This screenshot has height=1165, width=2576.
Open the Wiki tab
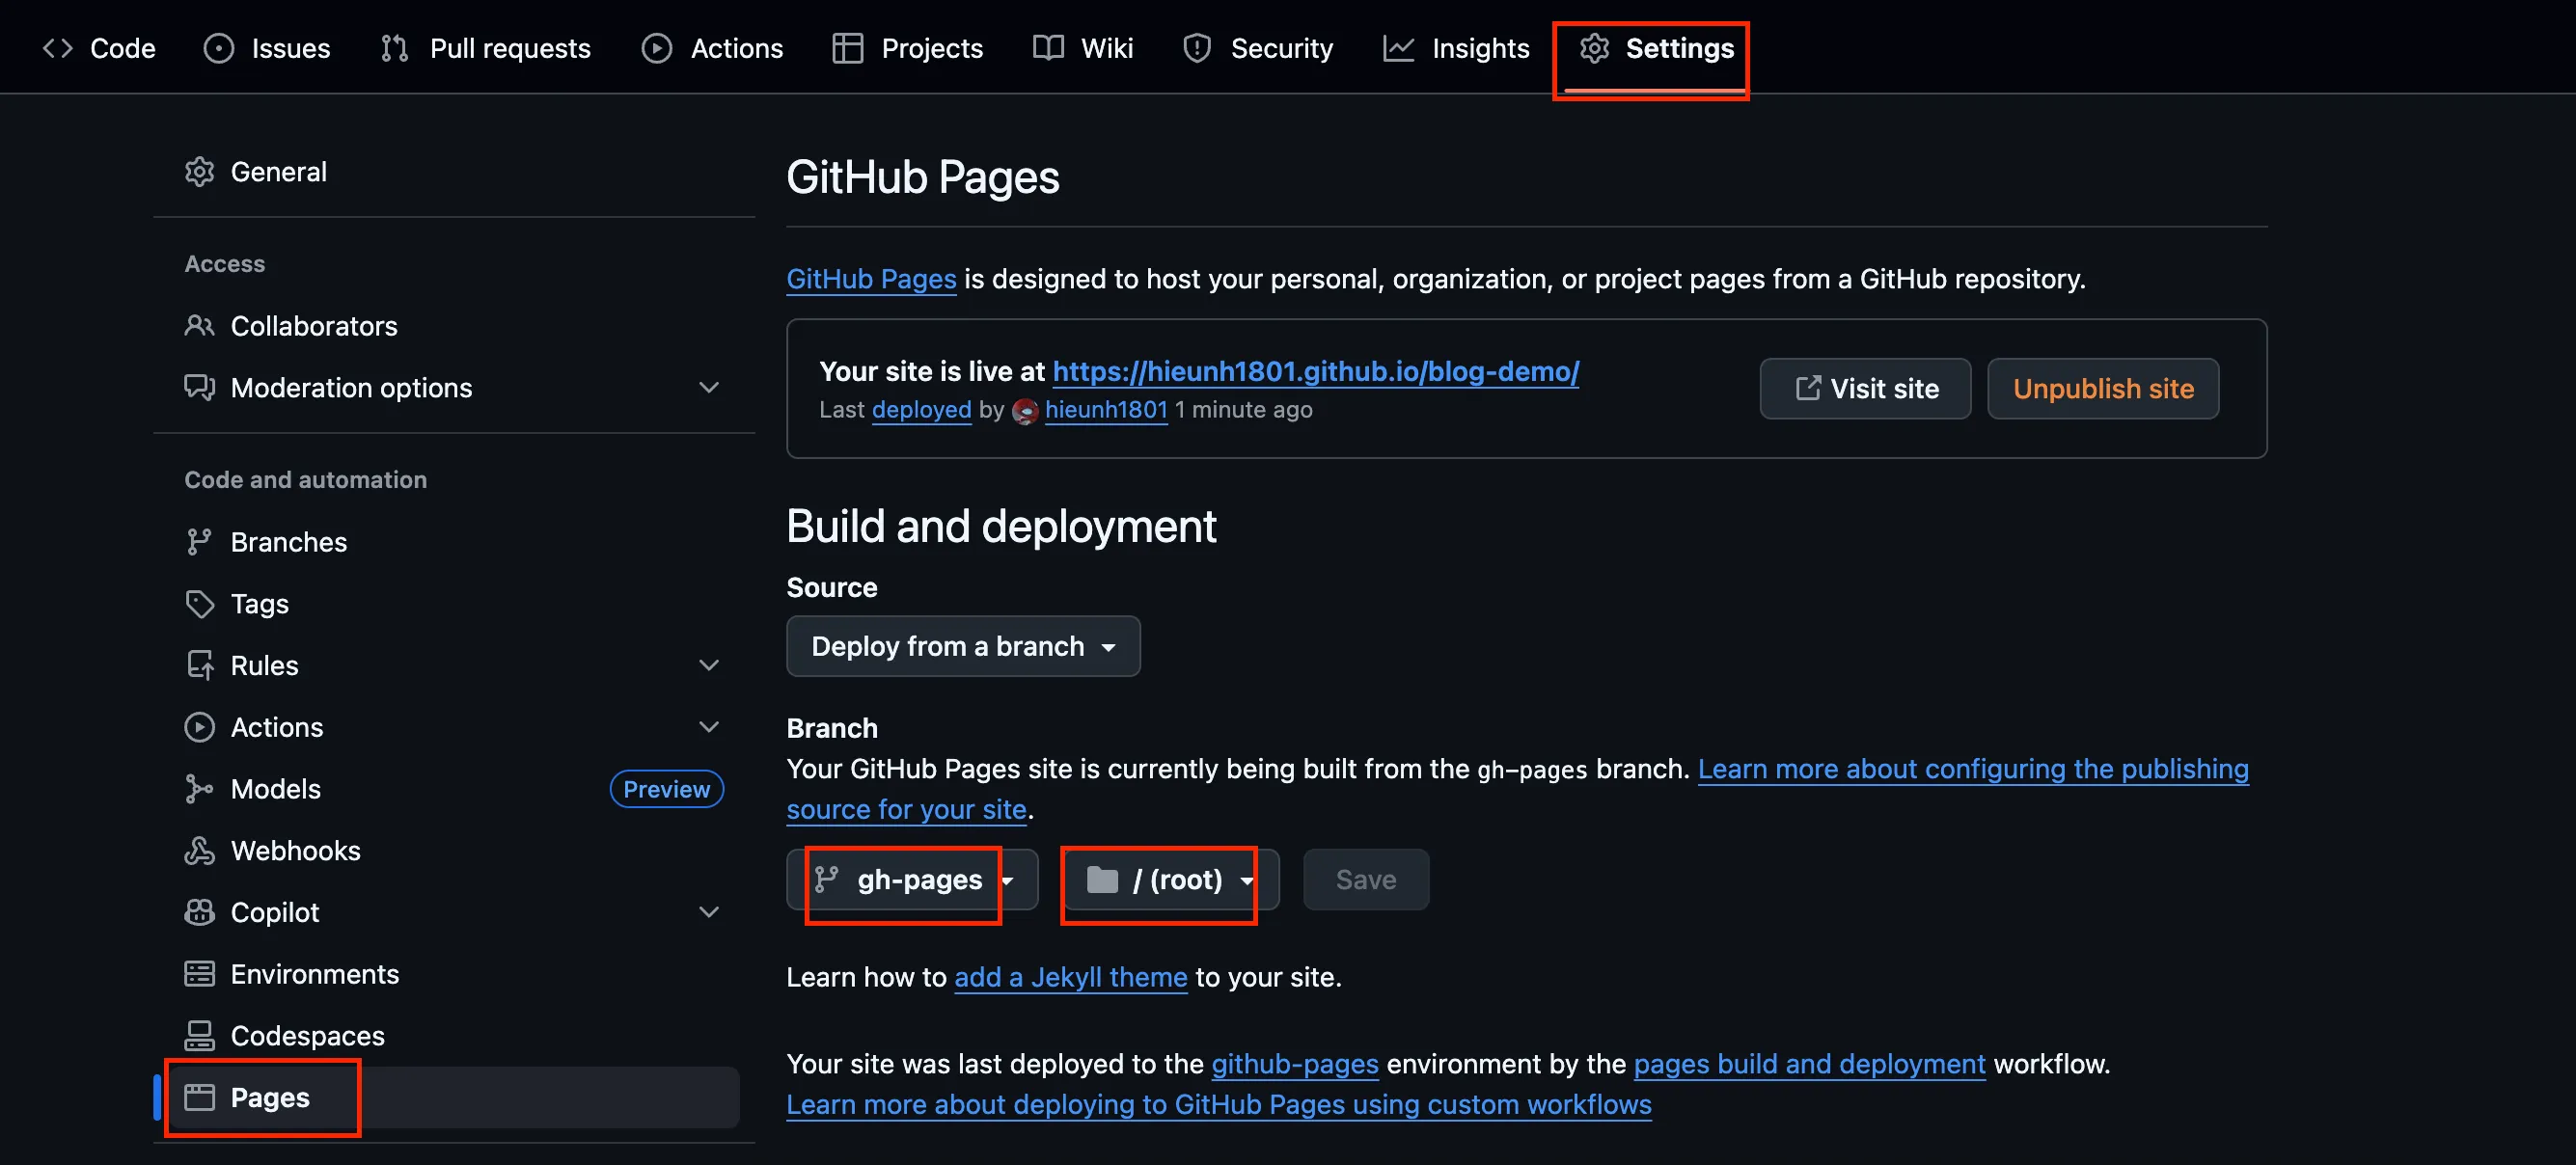(1083, 48)
